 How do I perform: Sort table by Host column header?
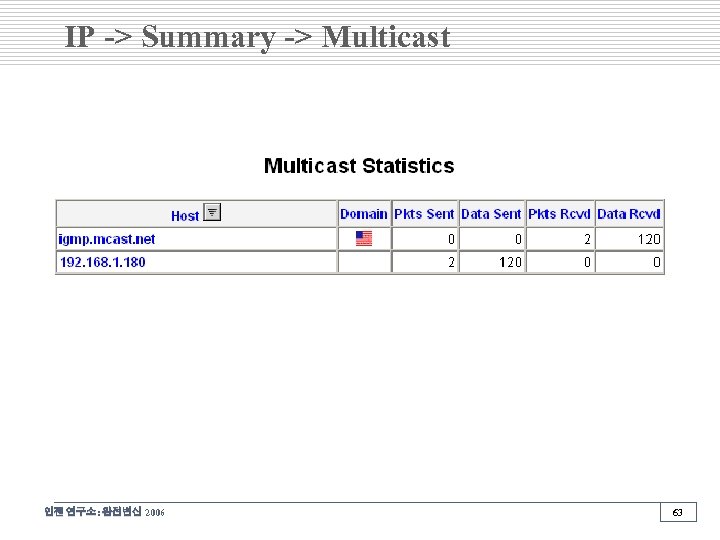click(185, 216)
